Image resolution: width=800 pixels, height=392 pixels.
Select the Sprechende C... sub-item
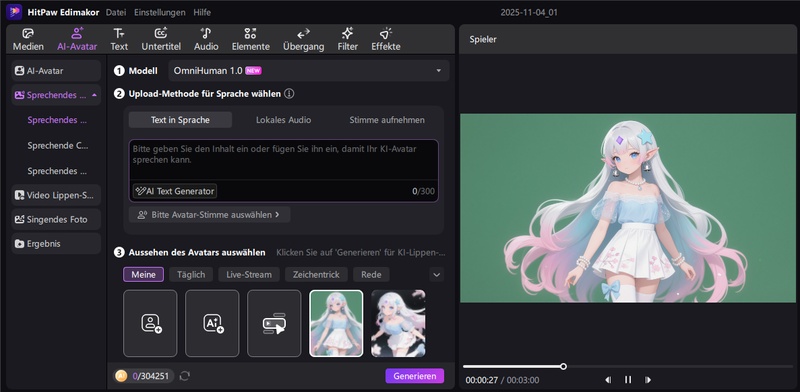[x=58, y=145]
